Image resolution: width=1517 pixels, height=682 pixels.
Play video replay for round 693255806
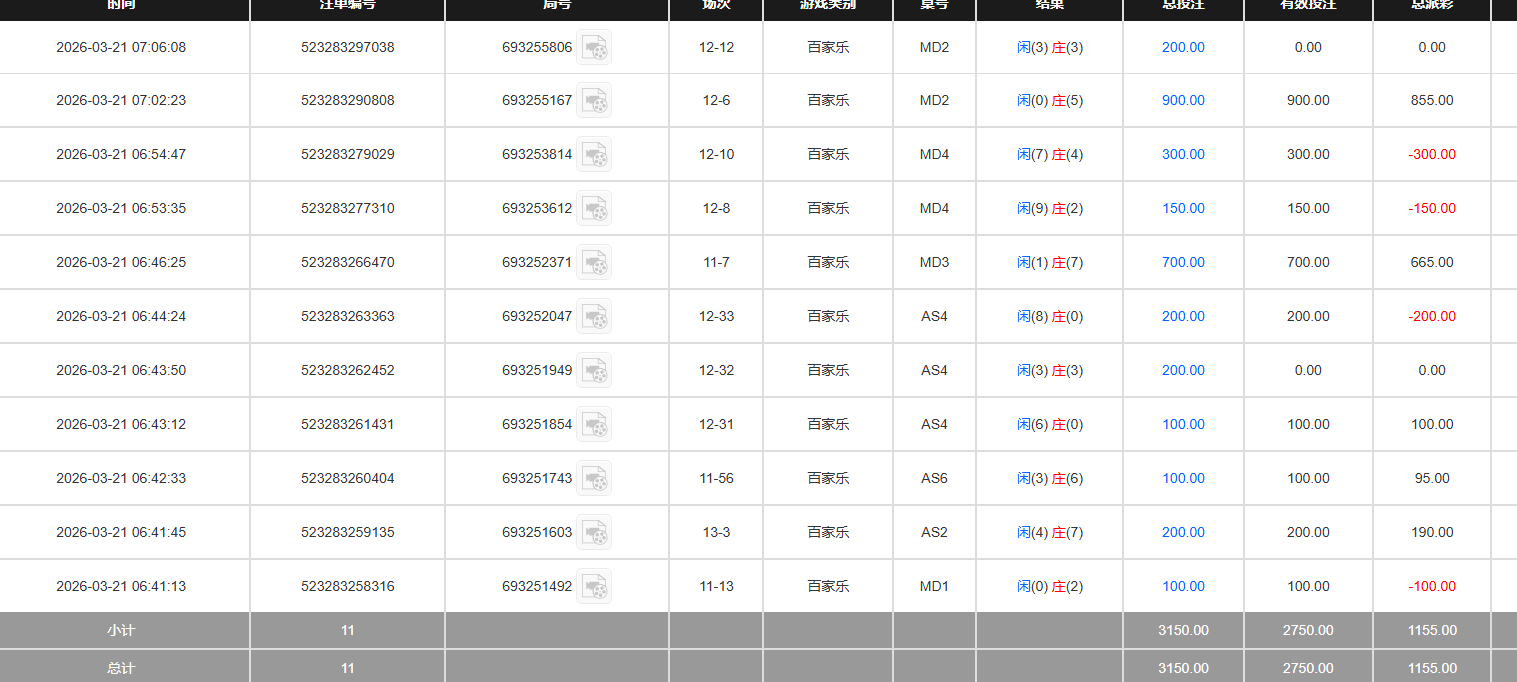click(x=594, y=48)
